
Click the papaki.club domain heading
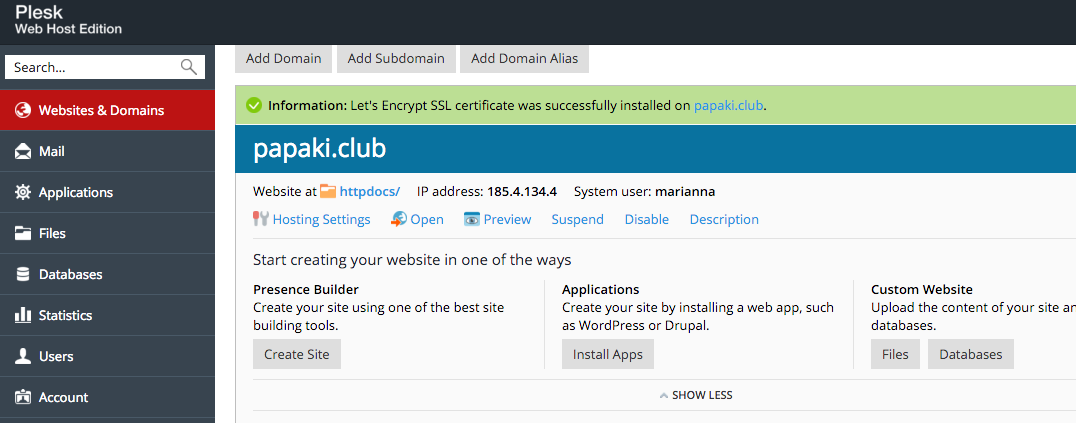click(x=320, y=149)
